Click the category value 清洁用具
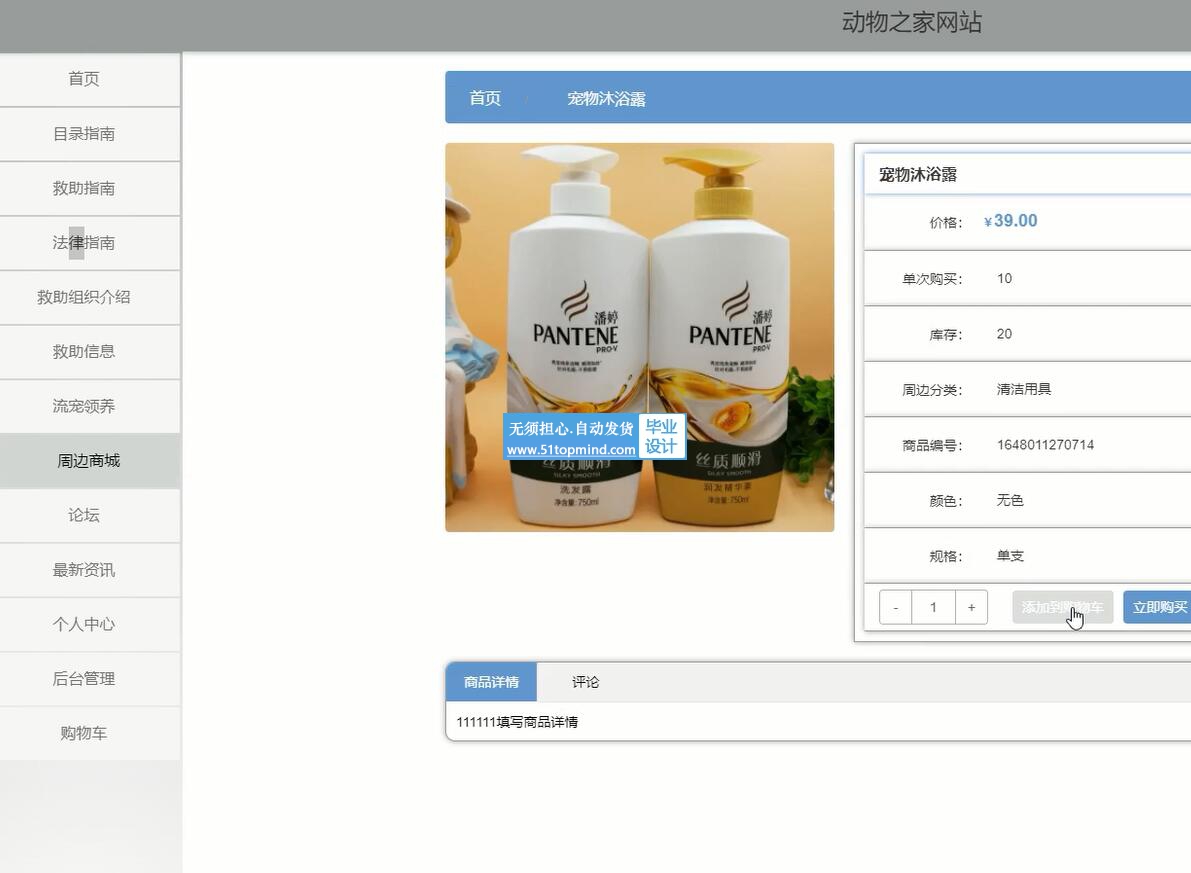 point(1024,389)
